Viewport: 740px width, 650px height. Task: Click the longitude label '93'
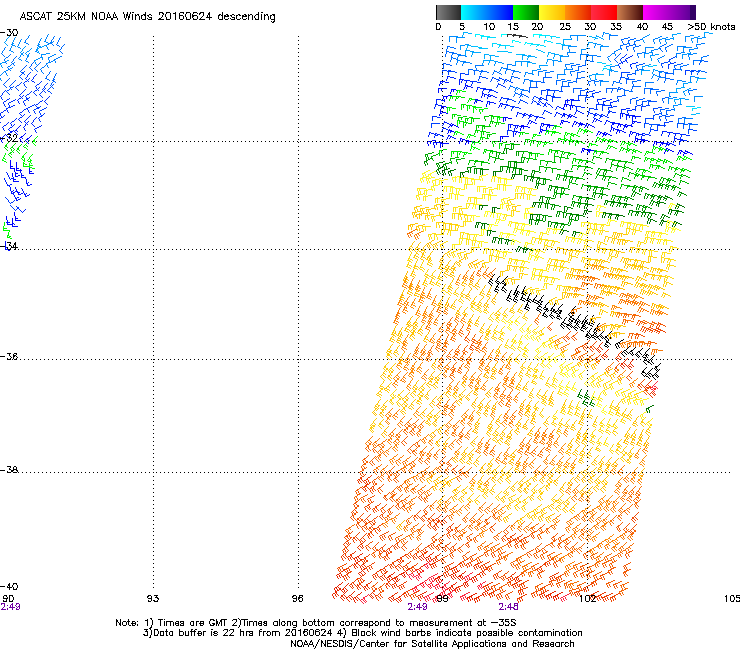153,598
